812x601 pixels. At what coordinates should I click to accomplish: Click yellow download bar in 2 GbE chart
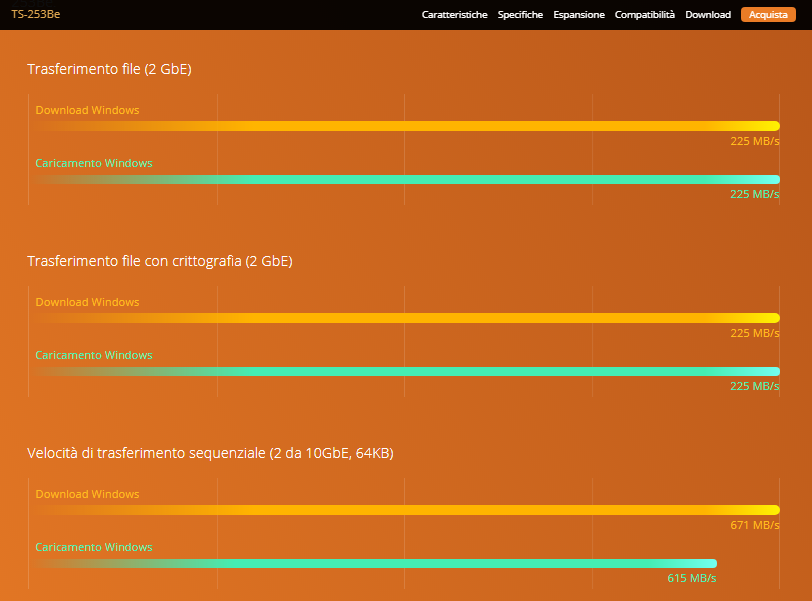(x=408, y=126)
